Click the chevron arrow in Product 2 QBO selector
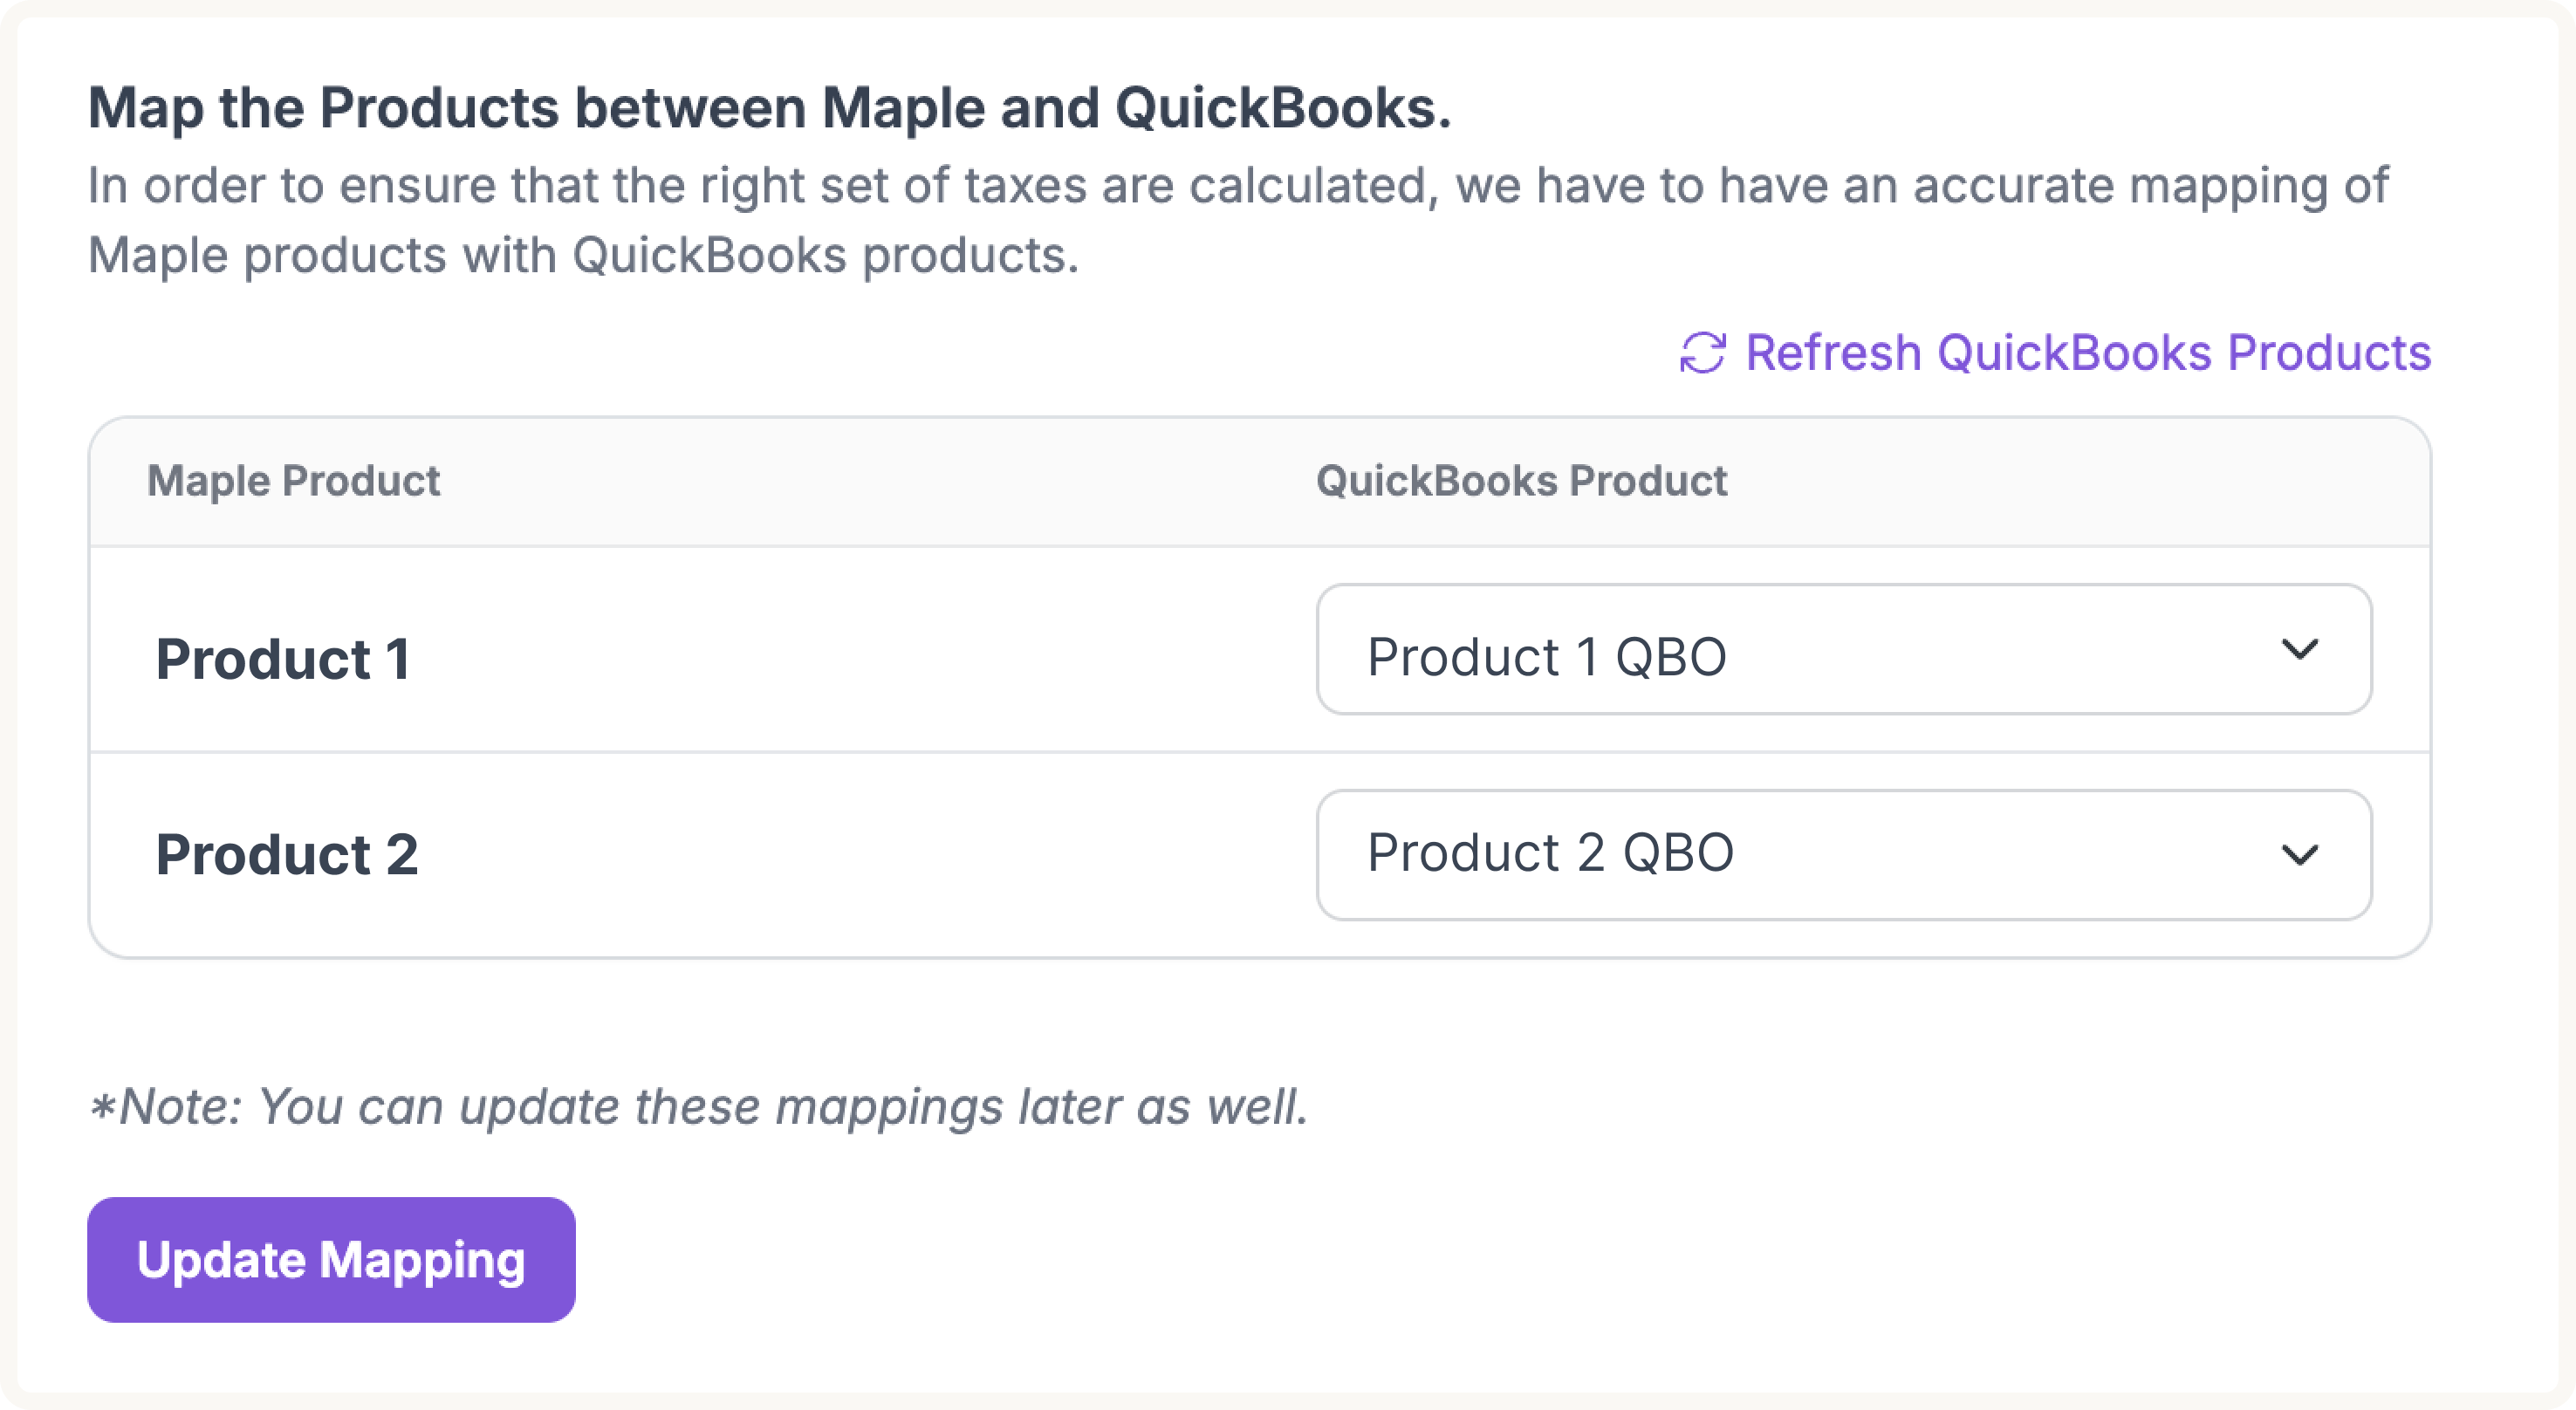The image size is (2576, 1410). tap(2299, 855)
